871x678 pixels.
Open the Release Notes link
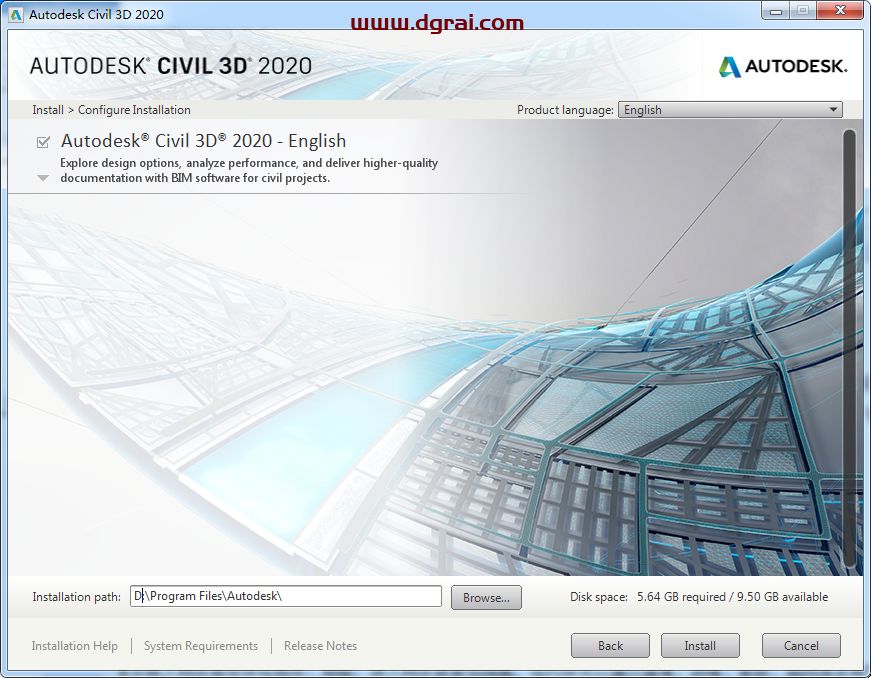pos(321,646)
